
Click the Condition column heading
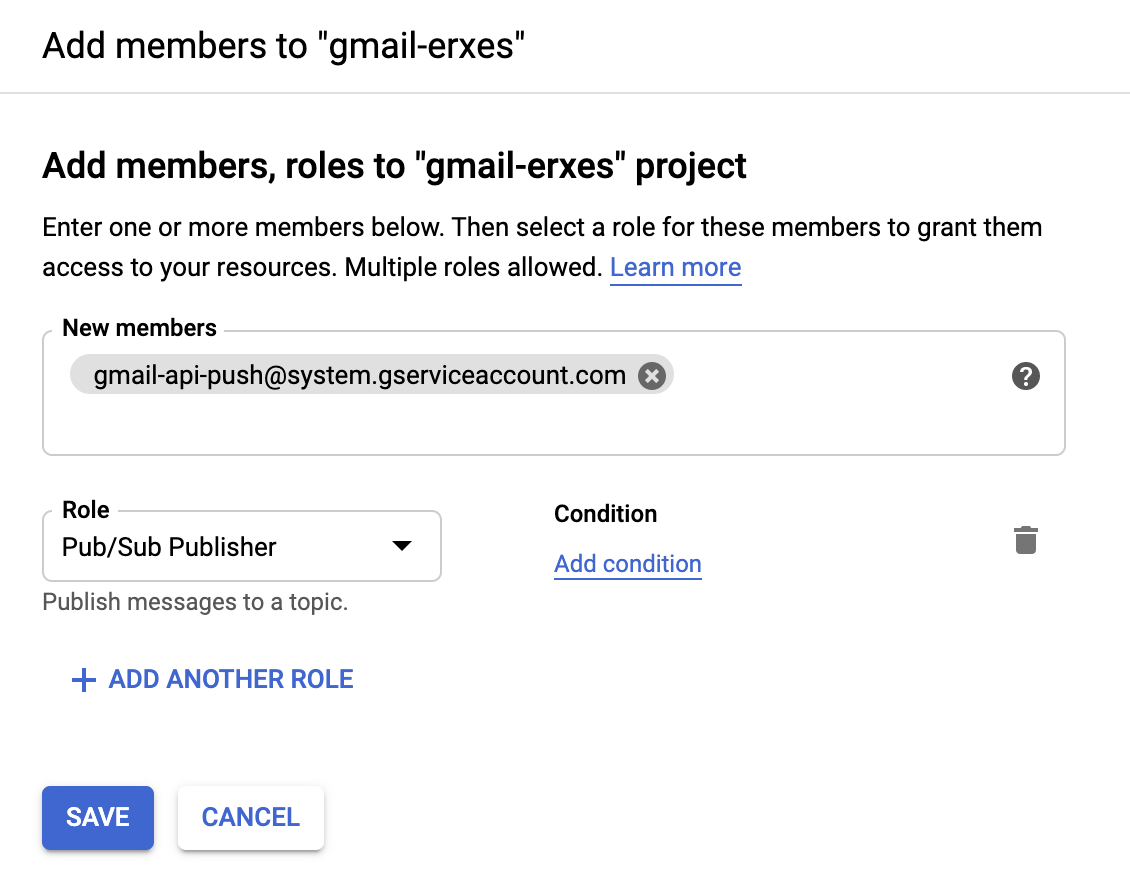(x=605, y=514)
